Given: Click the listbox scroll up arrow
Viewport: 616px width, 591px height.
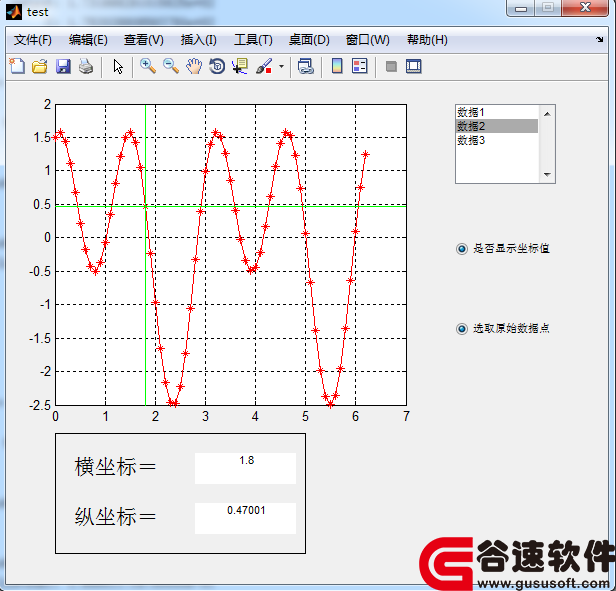Looking at the screenshot, I should point(547,114).
